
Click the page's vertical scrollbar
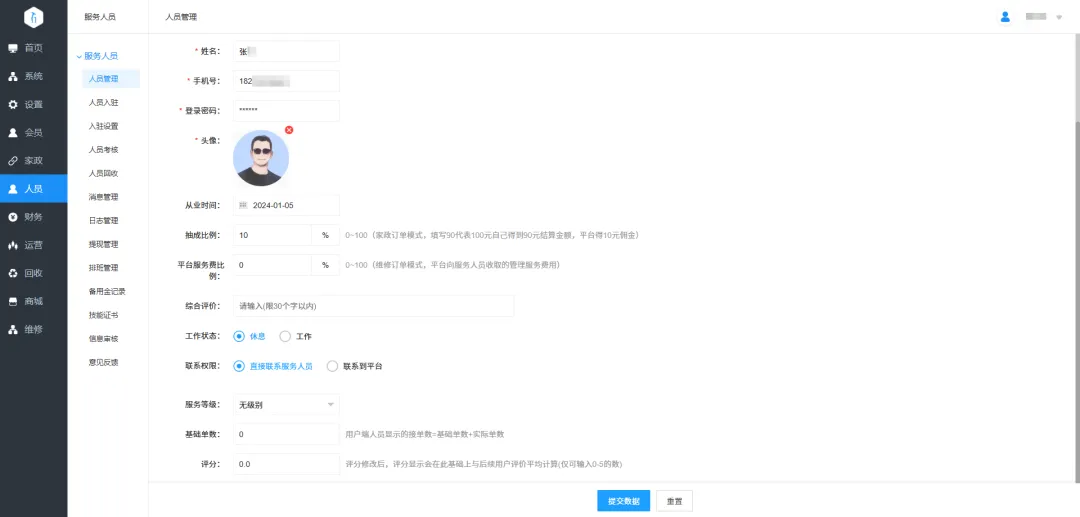[1075, 150]
